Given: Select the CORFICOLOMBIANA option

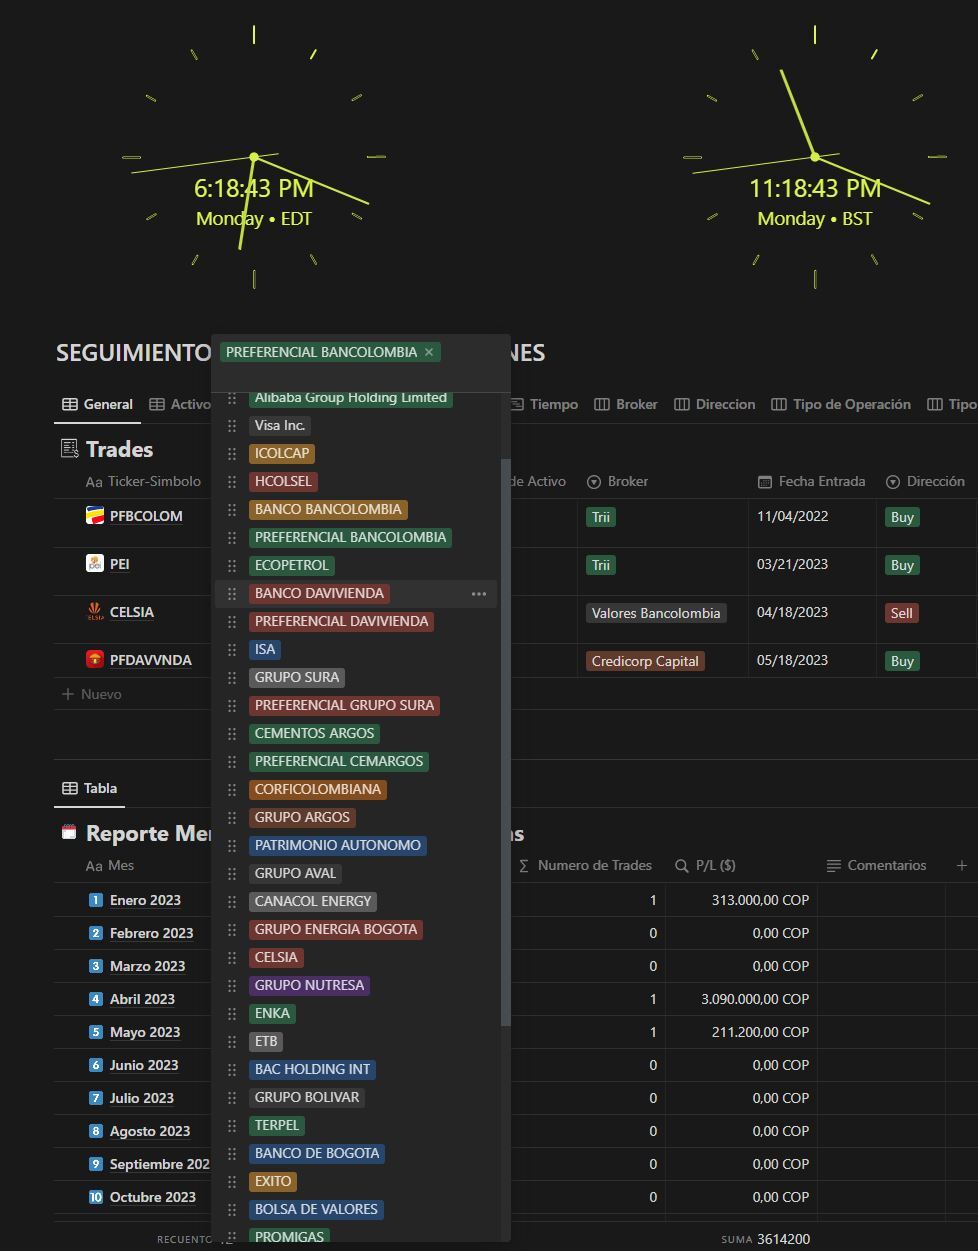Looking at the screenshot, I should pos(318,789).
